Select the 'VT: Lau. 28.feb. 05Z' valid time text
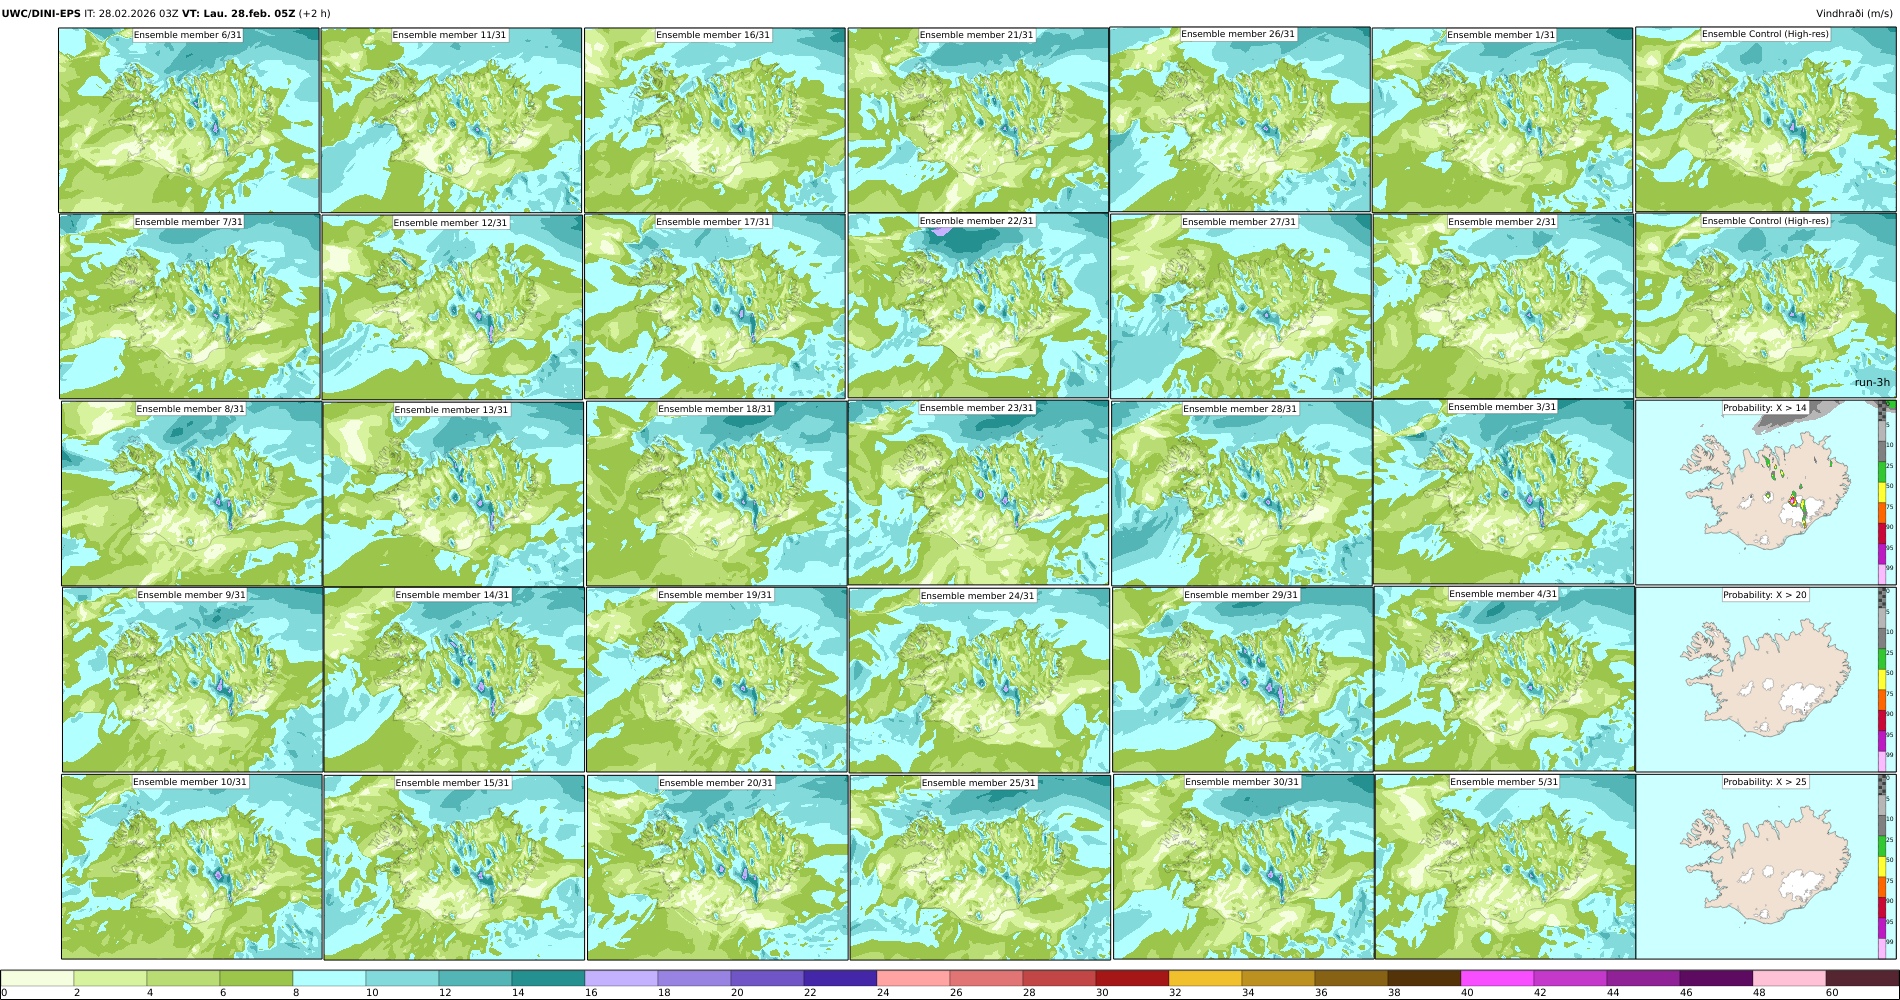Viewport: 1900px width, 1000px height. pyautogui.click(x=238, y=13)
